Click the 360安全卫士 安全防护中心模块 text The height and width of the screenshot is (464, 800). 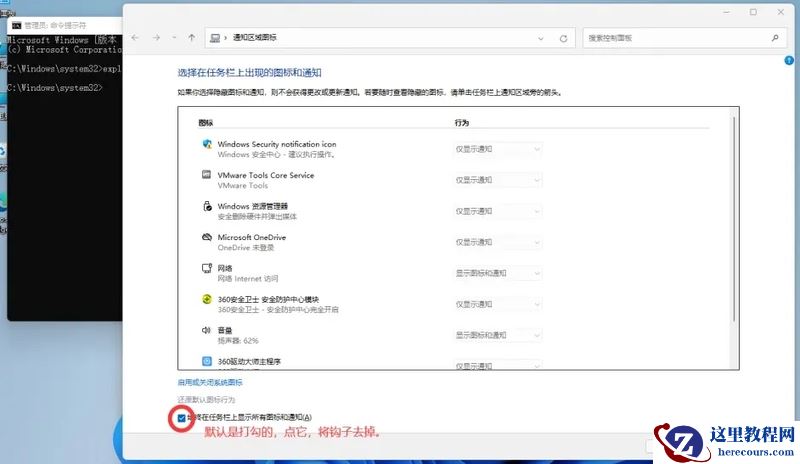click(268, 299)
